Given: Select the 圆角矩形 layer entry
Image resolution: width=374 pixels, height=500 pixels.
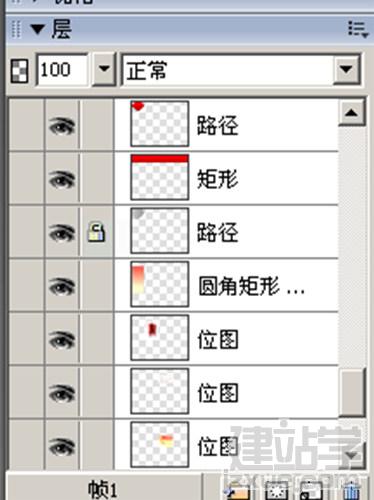Looking at the screenshot, I should pos(226,285).
